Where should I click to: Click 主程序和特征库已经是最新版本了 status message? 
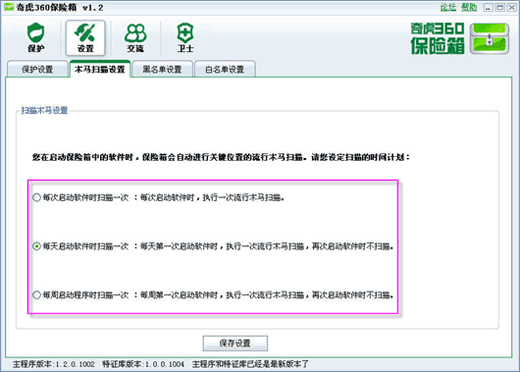[x=250, y=364]
